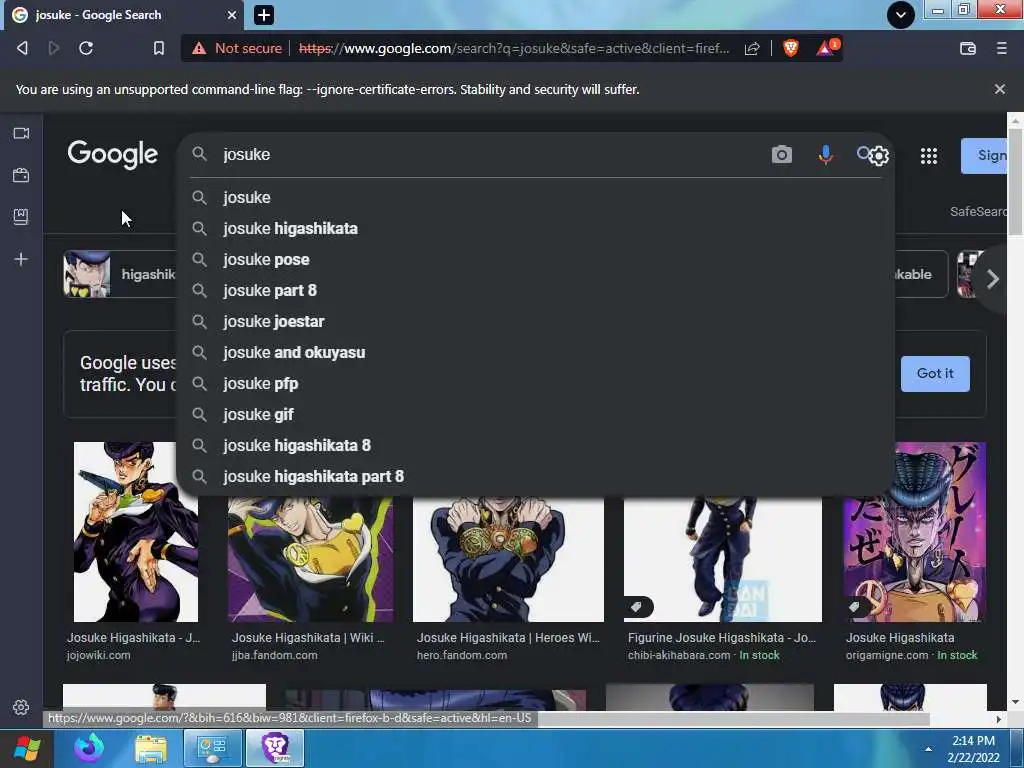Choose the "josuke joestar" suggestion
The height and width of the screenshot is (768, 1024).
[x=536, y=321]
